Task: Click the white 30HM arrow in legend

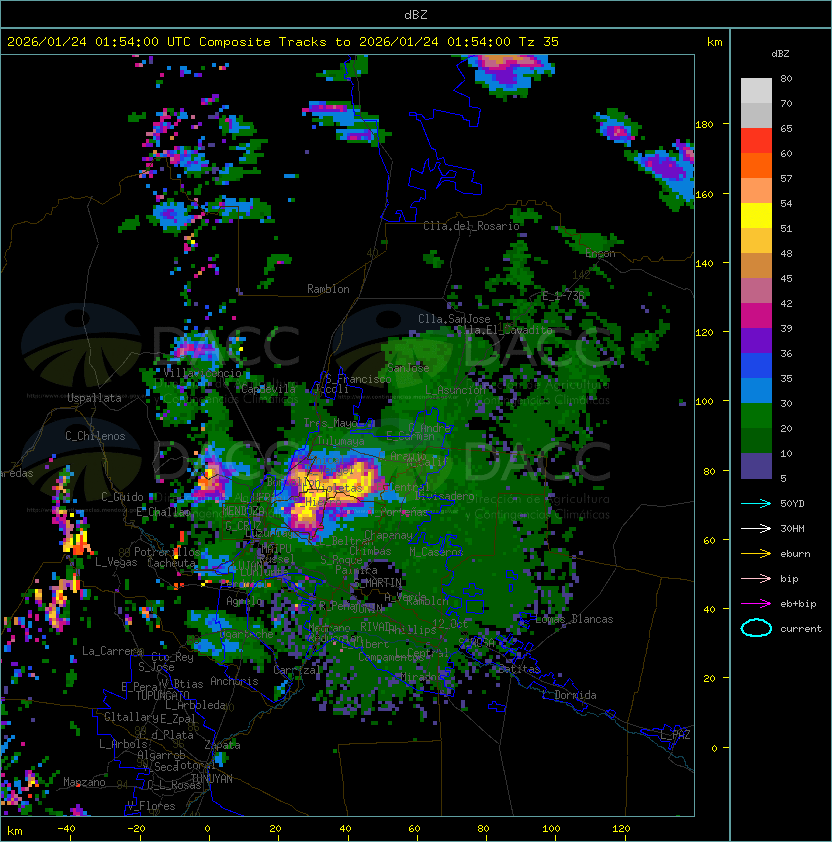Action: click(x=756, y=528)
